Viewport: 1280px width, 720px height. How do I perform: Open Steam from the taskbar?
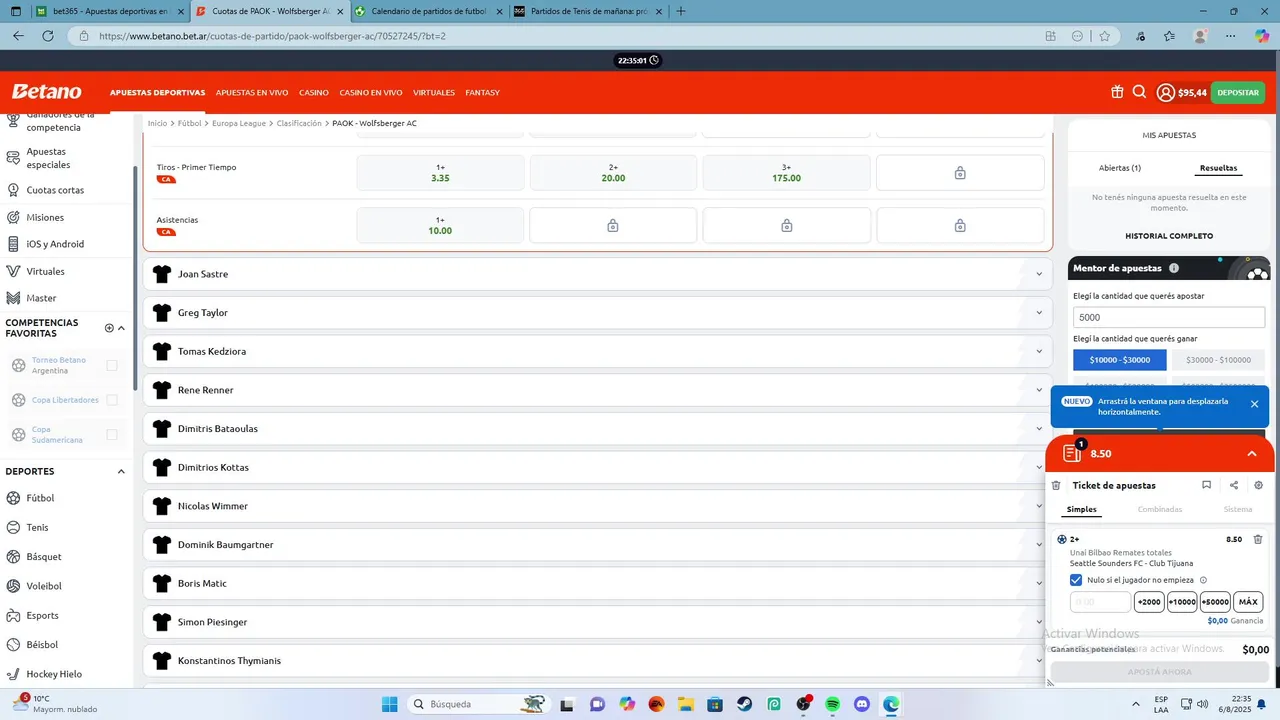[744, 704]
